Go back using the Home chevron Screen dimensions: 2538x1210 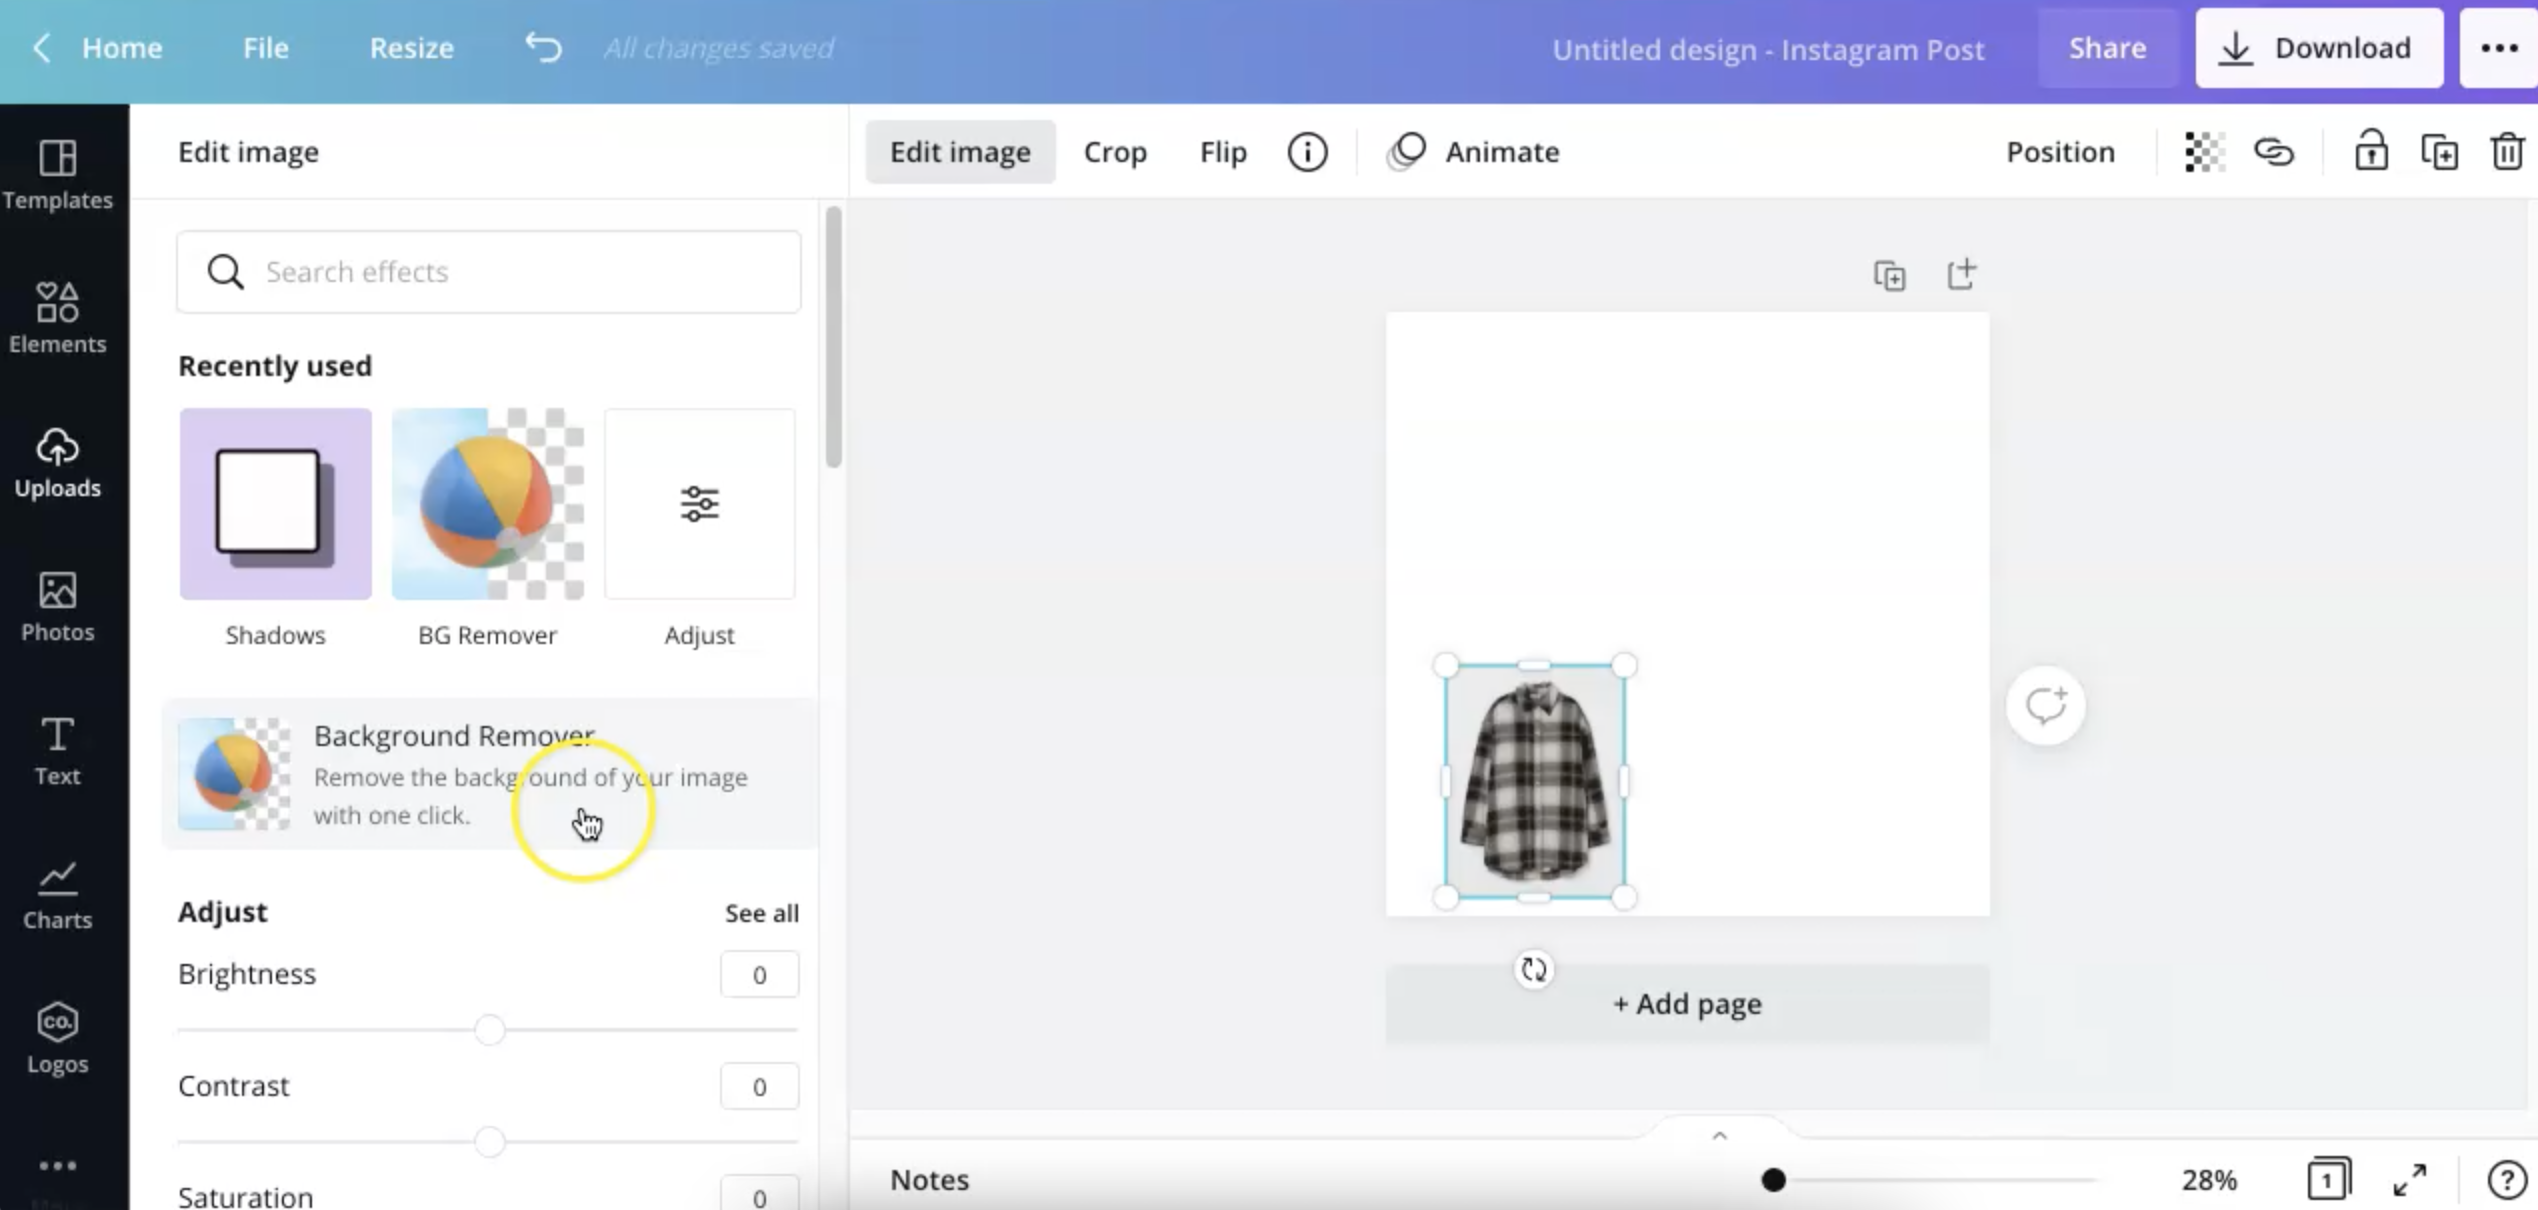41,47
